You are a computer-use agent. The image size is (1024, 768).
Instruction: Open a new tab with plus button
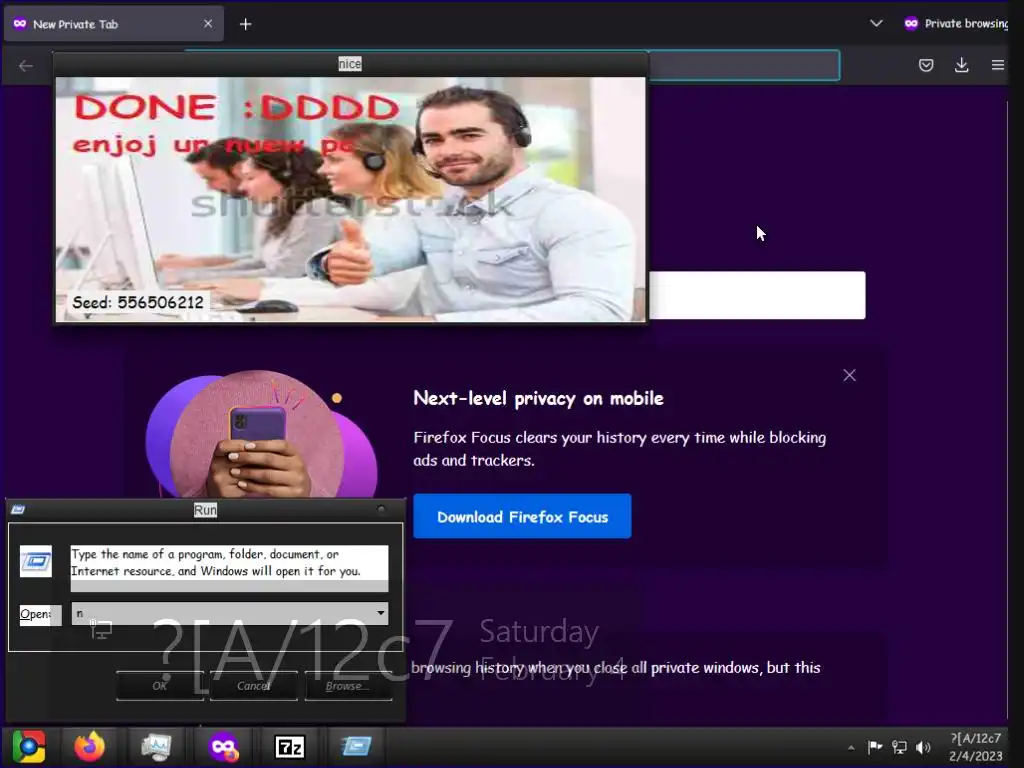point(246,24)
